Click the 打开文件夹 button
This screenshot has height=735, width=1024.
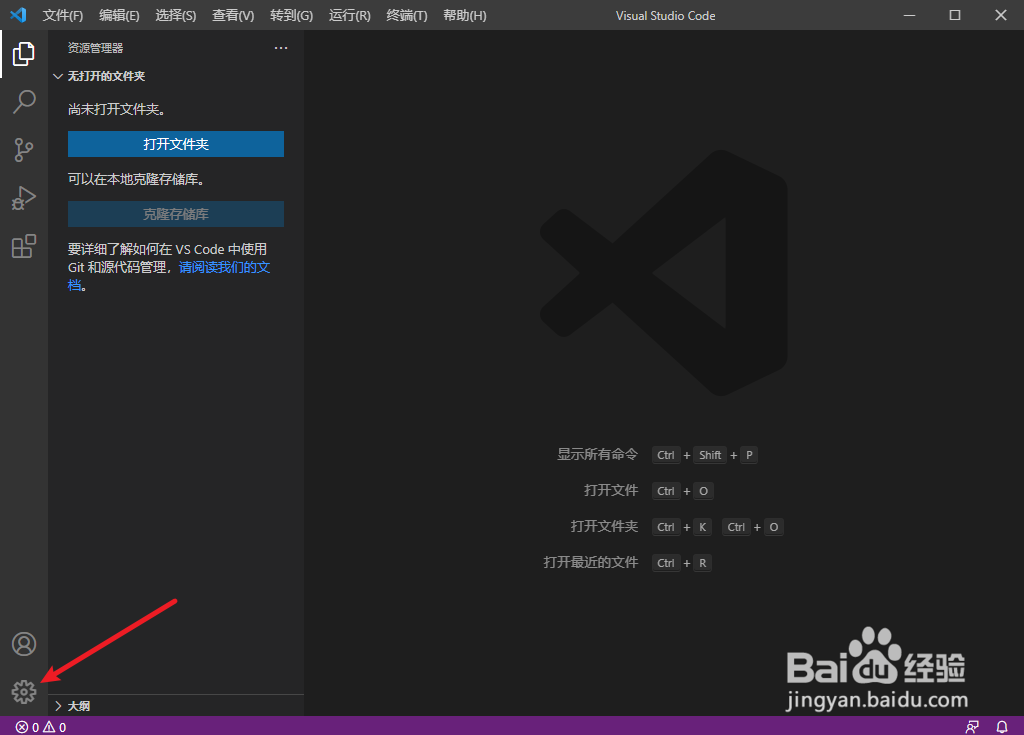176,144
